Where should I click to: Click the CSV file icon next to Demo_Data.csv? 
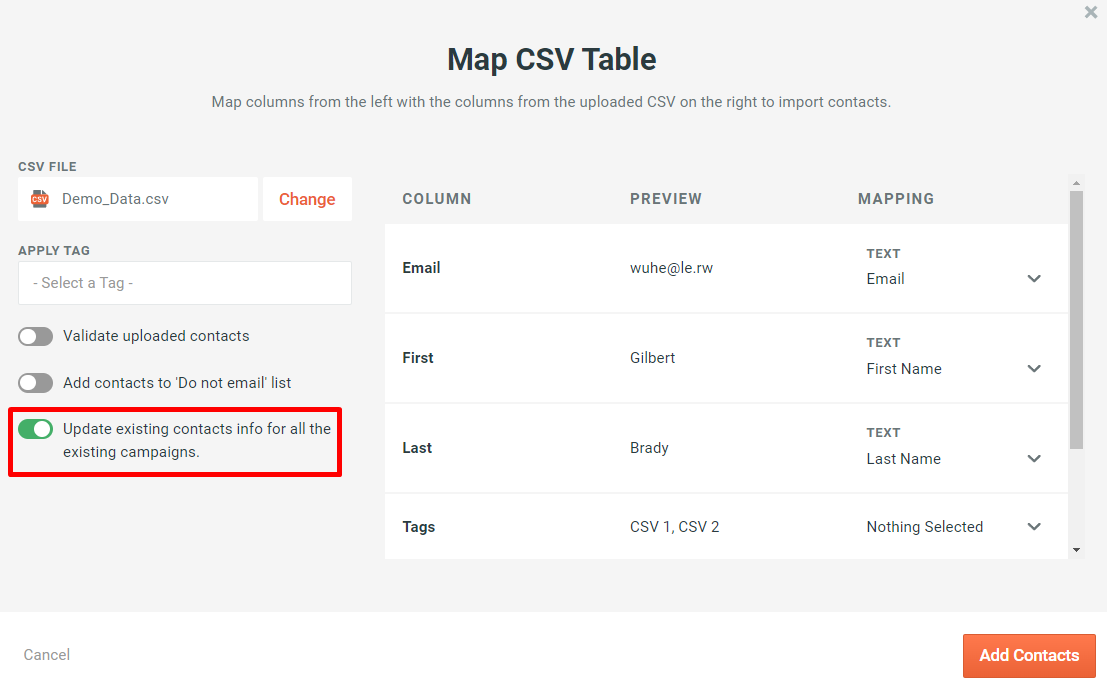point(39,199)
